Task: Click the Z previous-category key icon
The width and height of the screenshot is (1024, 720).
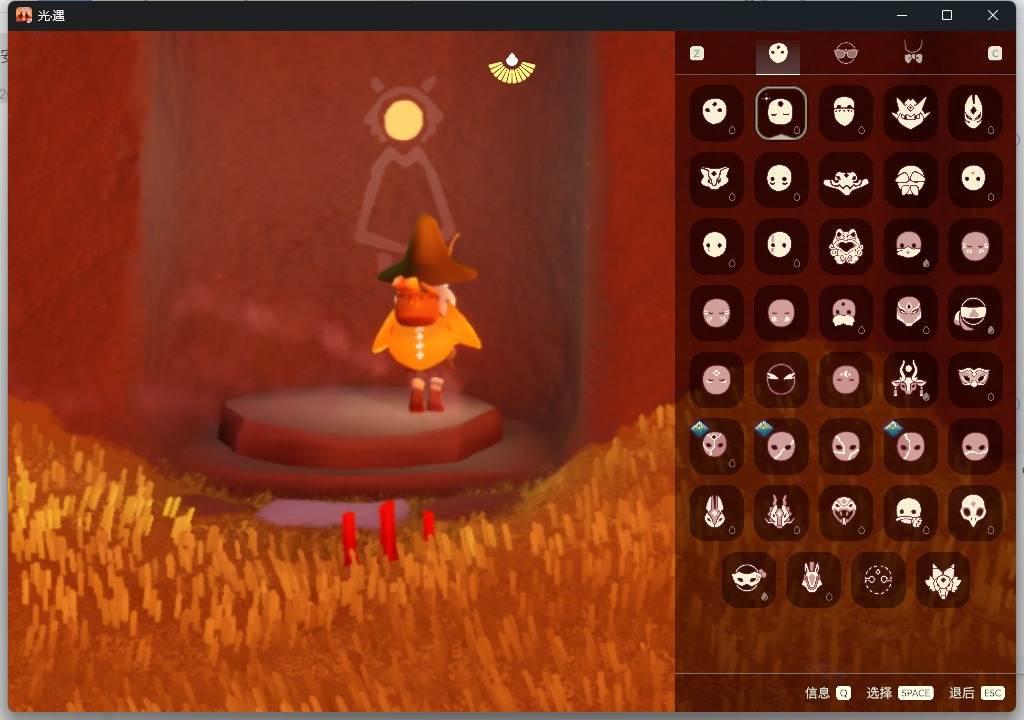Action: [697, 54]
